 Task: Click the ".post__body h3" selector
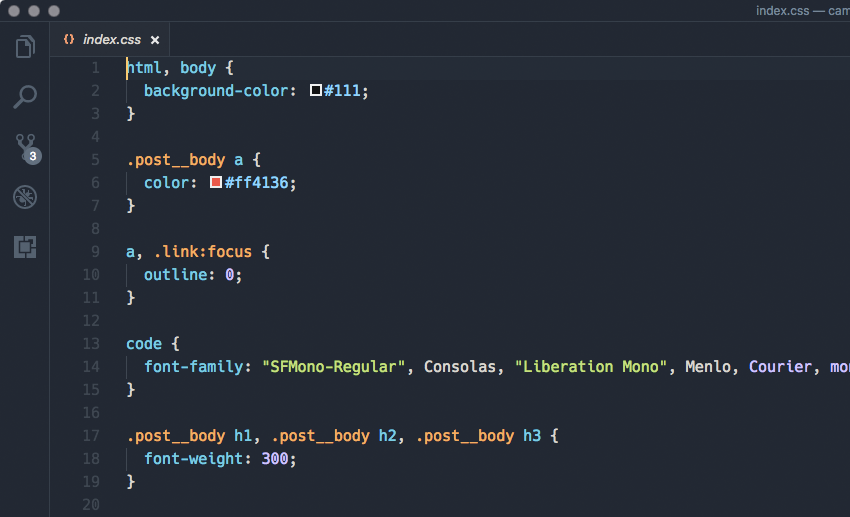pos(478,436)
